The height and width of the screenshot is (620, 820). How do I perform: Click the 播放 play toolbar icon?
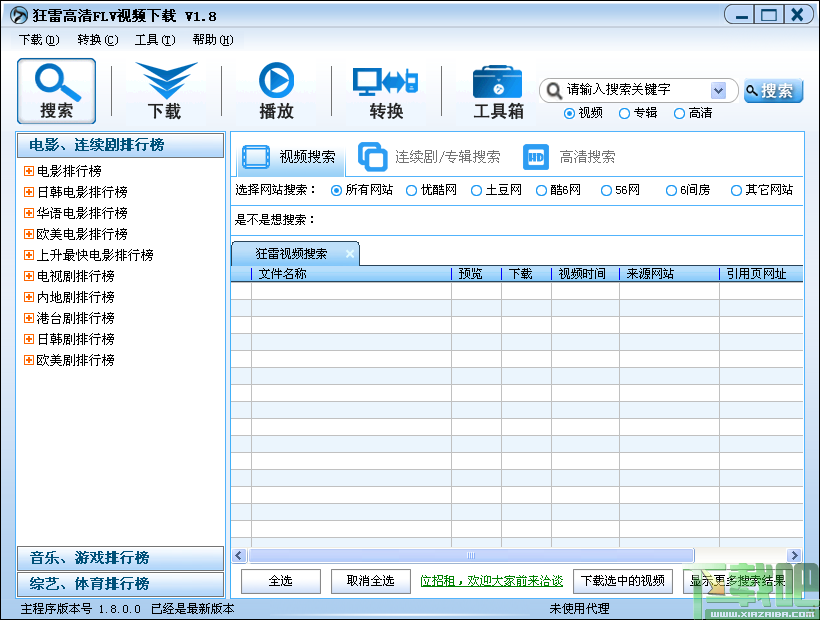276,90
